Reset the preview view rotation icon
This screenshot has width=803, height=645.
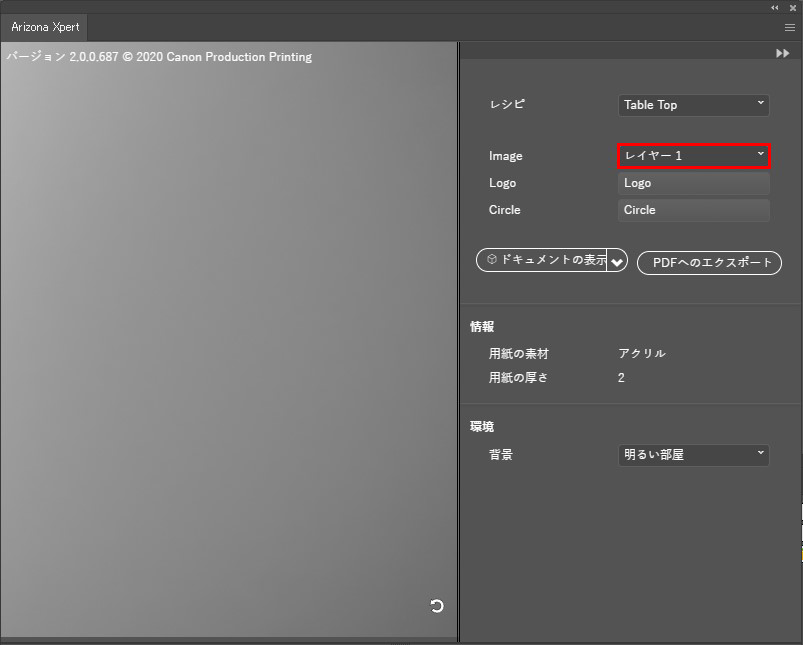[436, 606]
